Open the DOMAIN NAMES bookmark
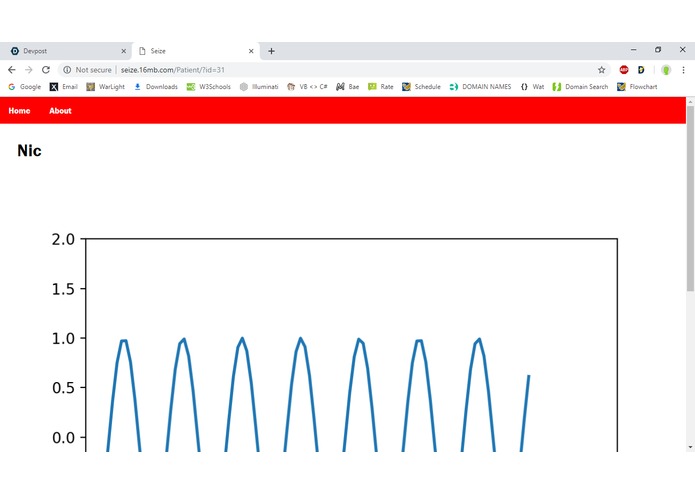The height and width of the screenshot is (494, 695). [480, 87]
